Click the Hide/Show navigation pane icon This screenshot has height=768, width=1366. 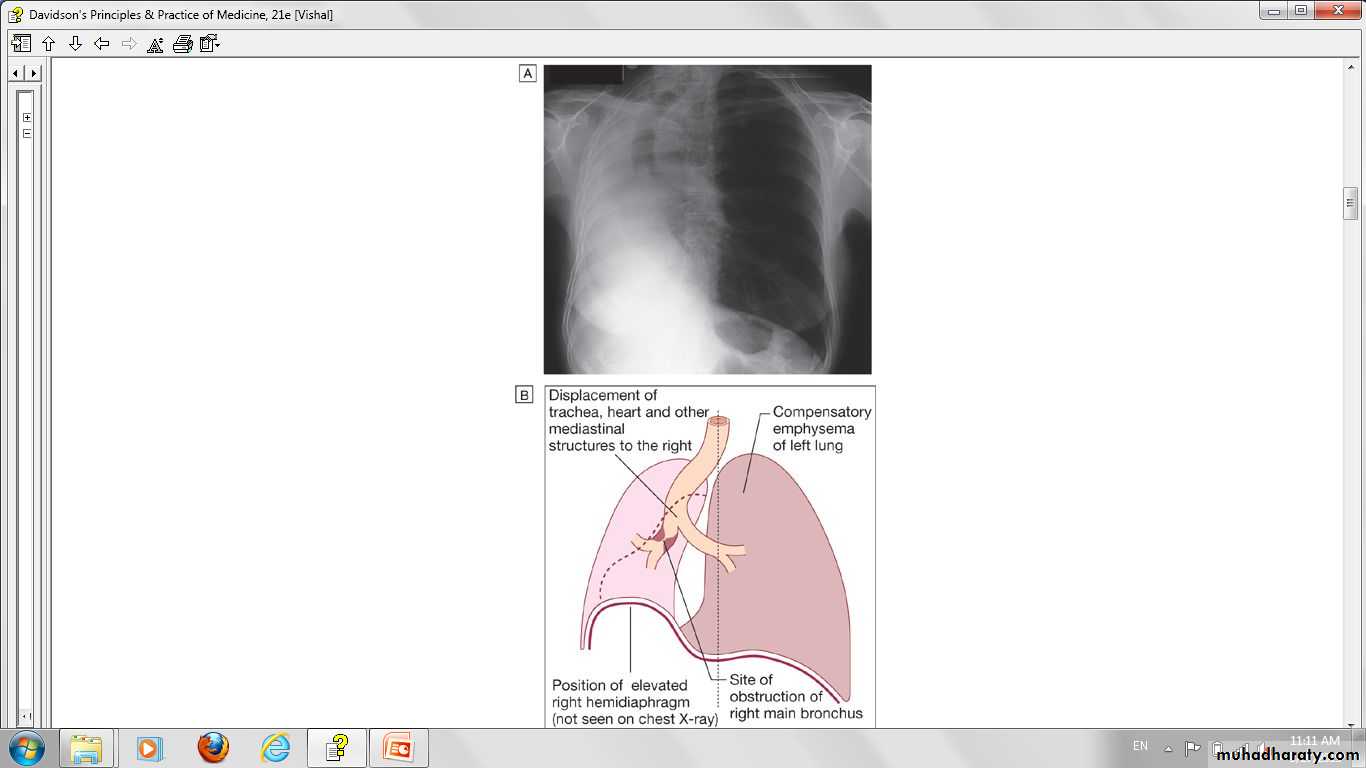coord(21,44)
